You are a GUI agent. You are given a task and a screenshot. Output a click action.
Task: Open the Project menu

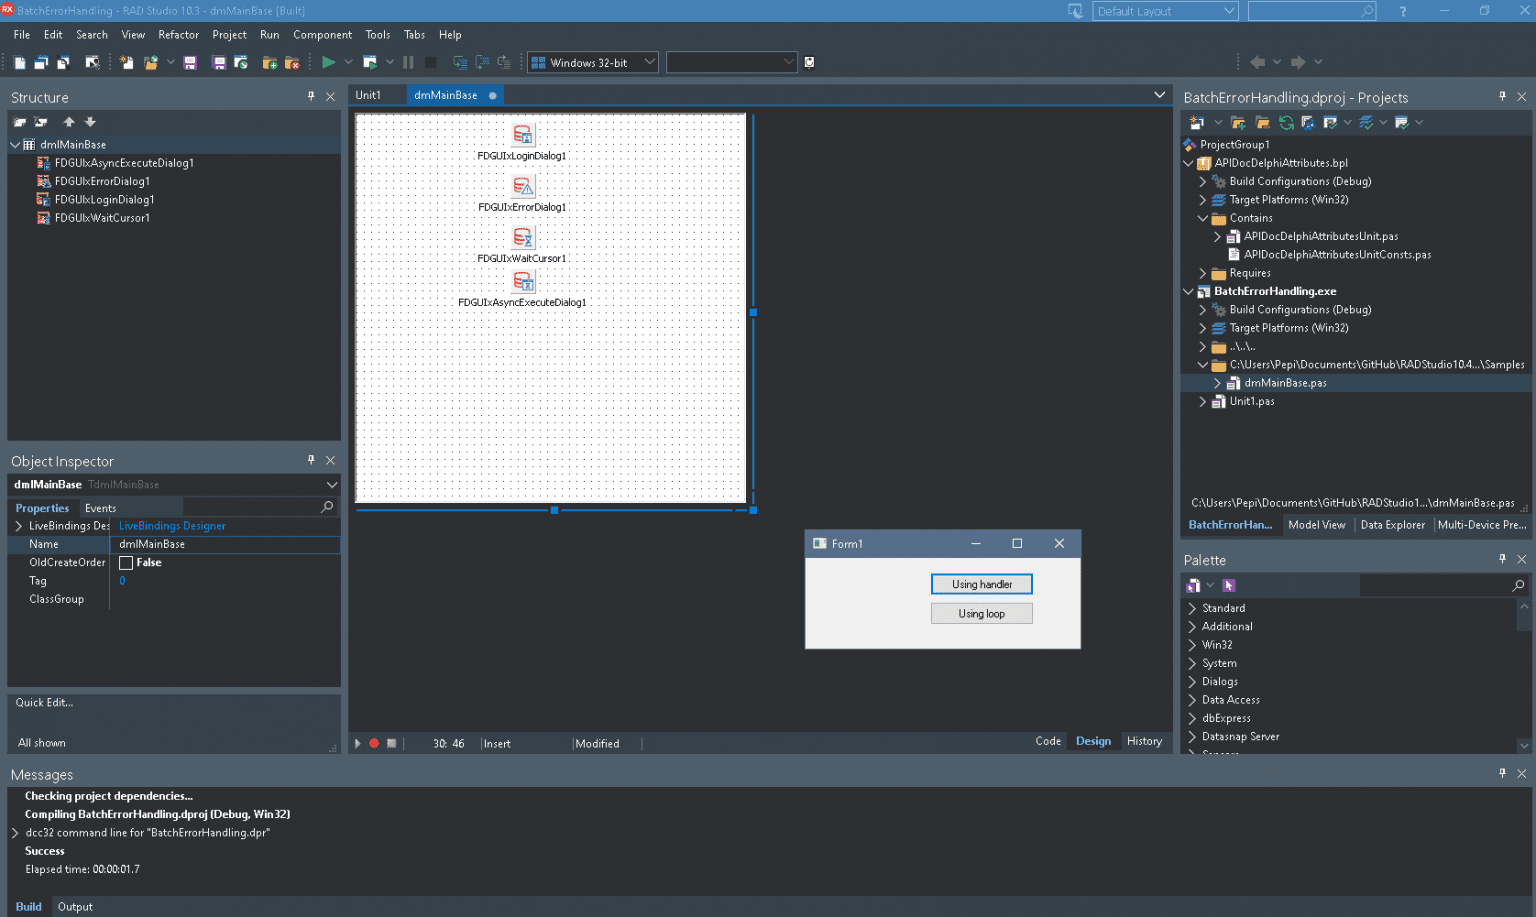point(229,34)
